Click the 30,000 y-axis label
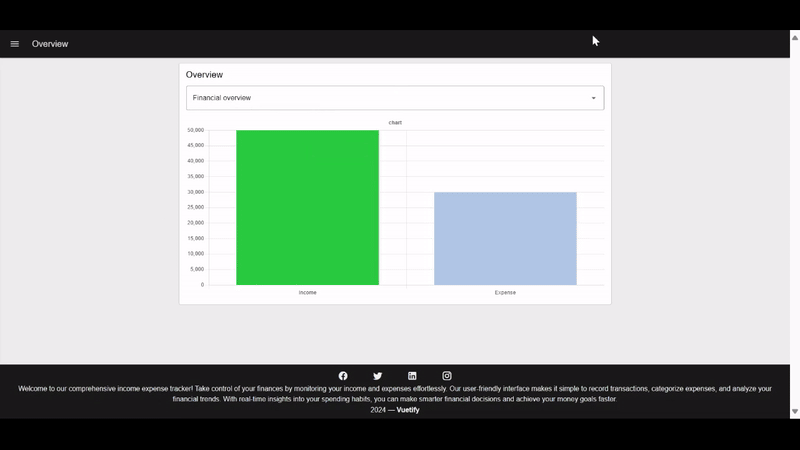The height and width of the screenshot is (450, 800). tap(194, 192)
